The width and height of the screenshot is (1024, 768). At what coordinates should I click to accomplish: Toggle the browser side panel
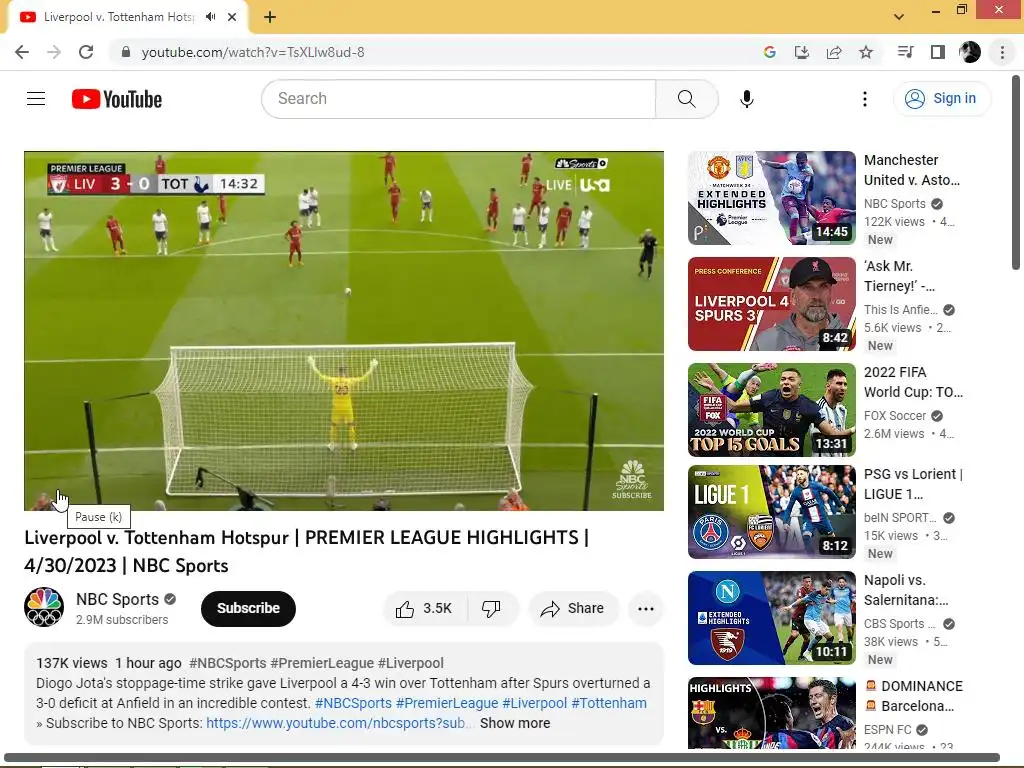click(x=938, y=52)
